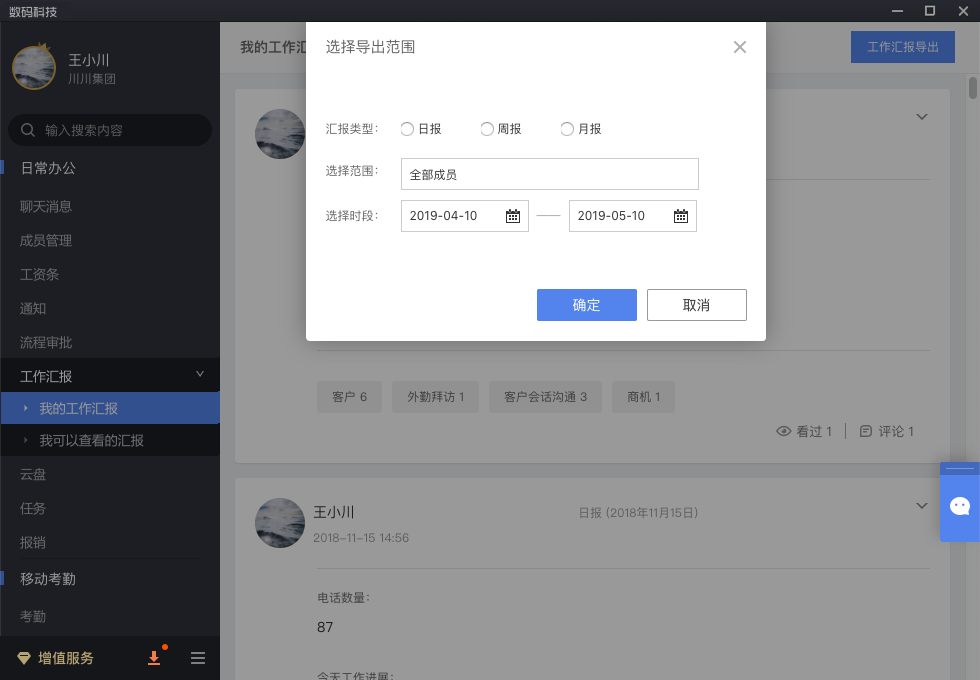Click the 客户会话沟通 3 tag
The image size is (980, 680).
546,397
